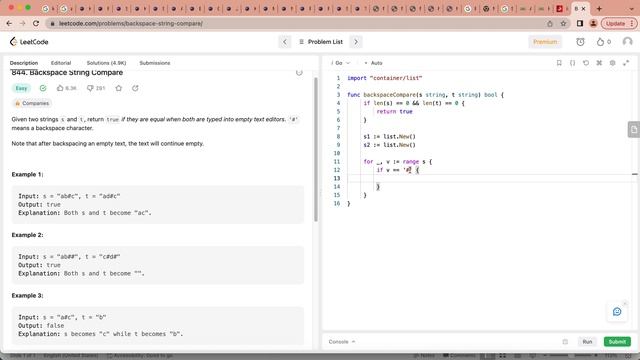
Task: Format code with the braces icon
Action: (573, 63)
